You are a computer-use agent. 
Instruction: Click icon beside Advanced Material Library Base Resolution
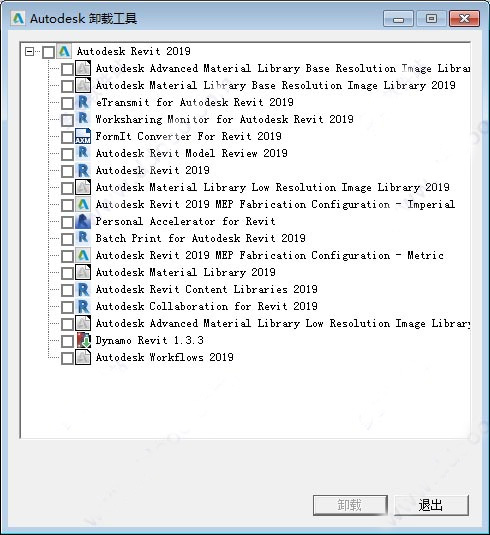coord(83,69)
